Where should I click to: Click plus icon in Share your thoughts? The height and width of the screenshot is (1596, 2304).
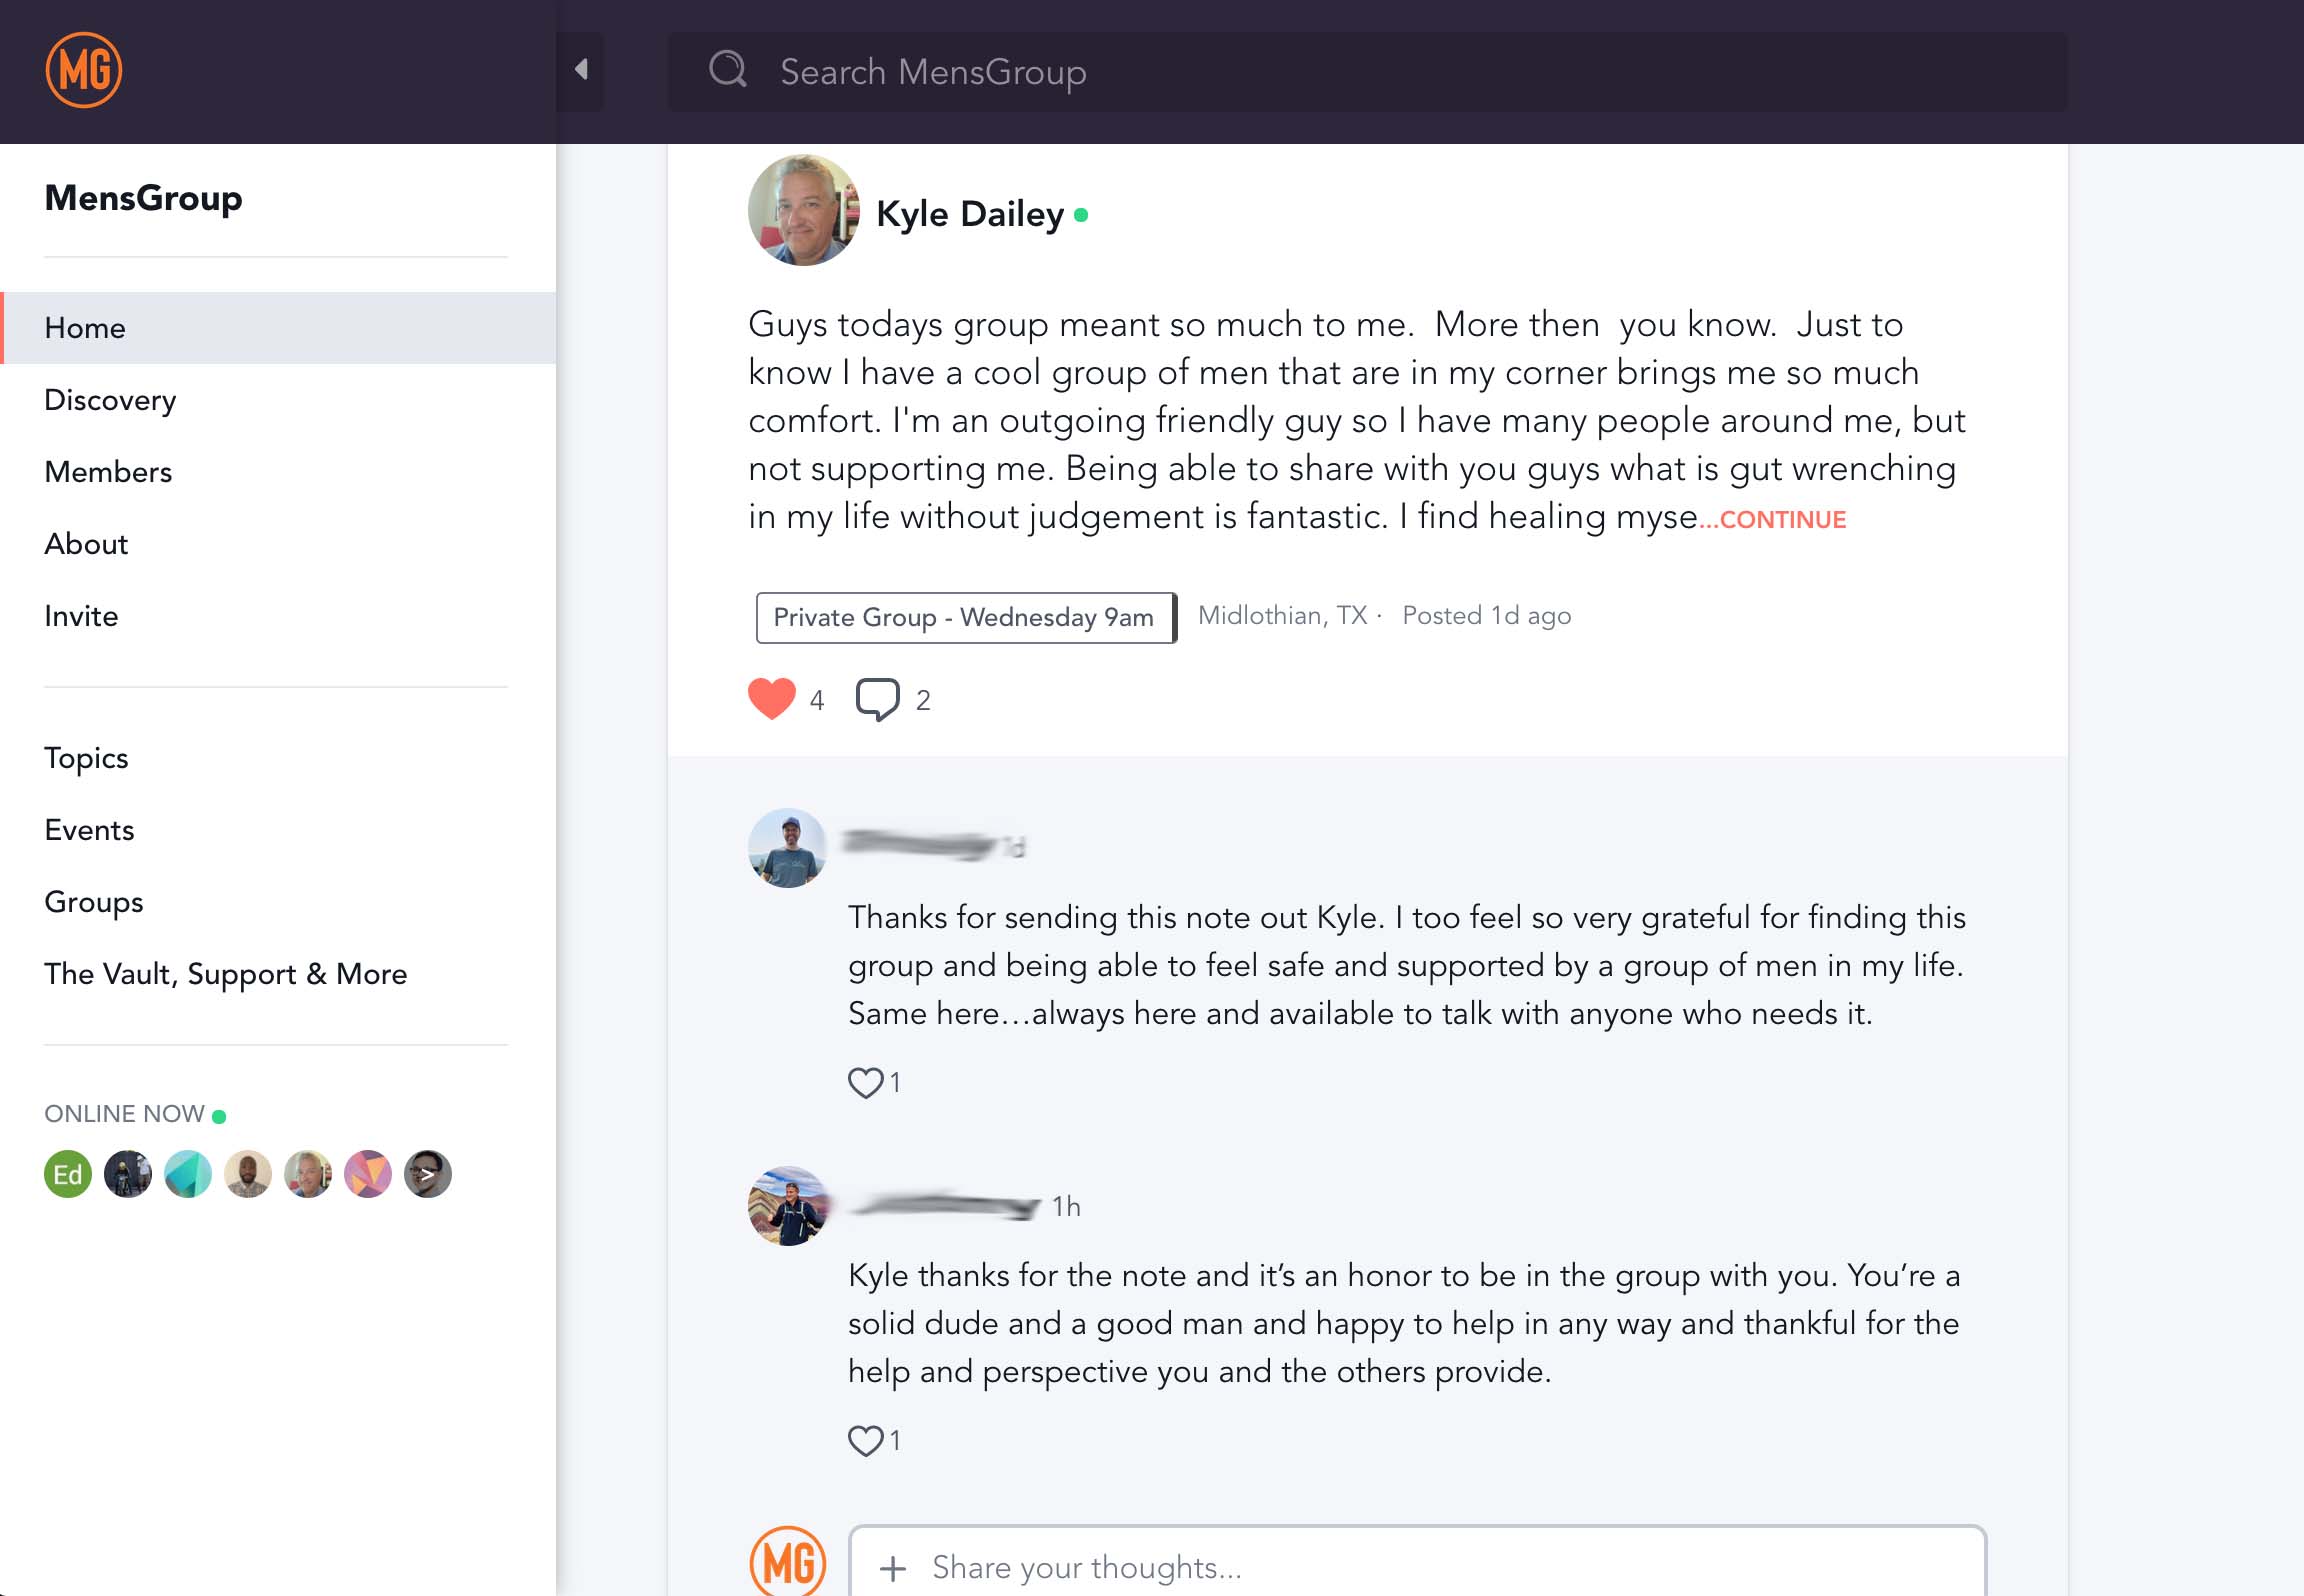(x=893, y=1568)
